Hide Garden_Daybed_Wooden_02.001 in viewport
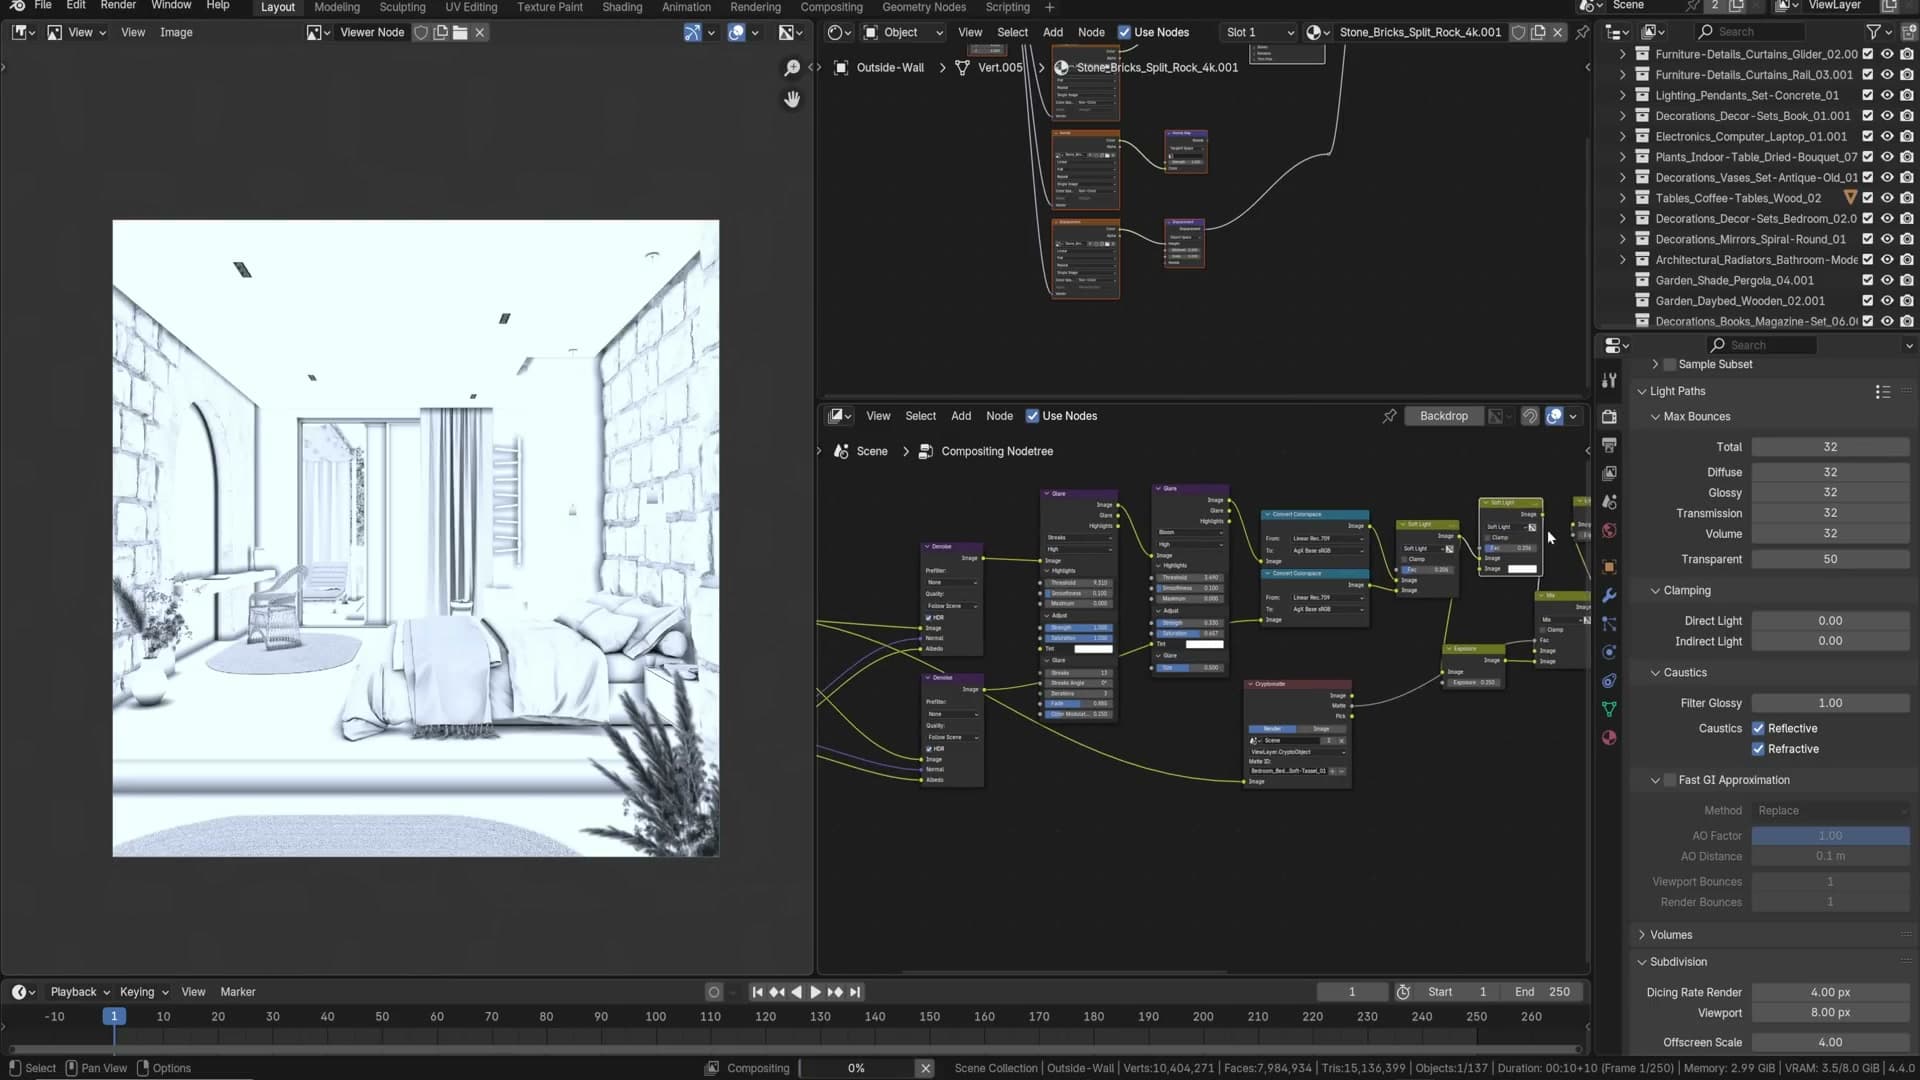The height and width of the screenshot is (1080, 1920). (x=1887, y=301)
